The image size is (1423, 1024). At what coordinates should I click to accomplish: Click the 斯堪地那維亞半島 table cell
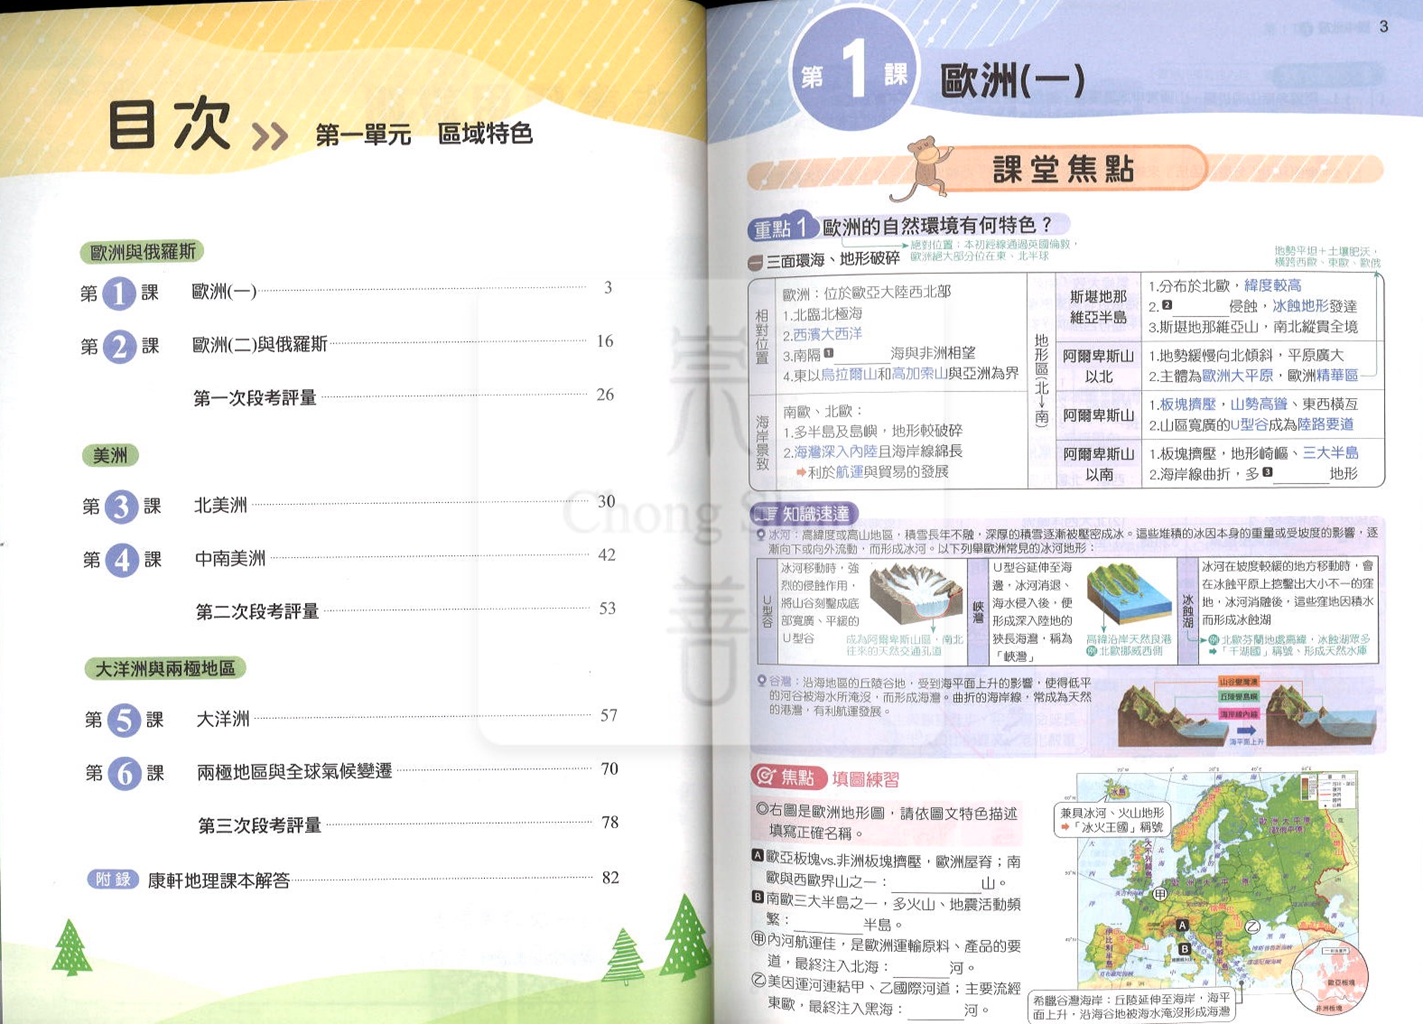tap(1099, 307)
